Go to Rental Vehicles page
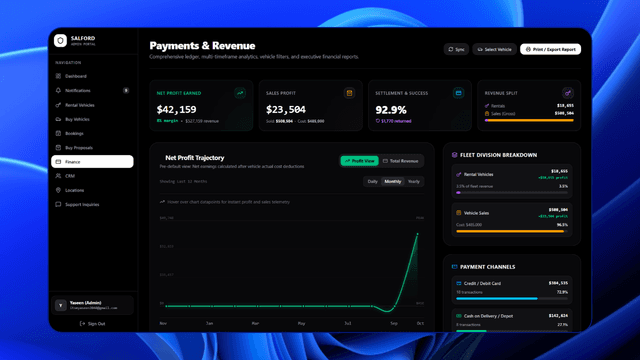 pyautogui.click(x=92, y=105)
